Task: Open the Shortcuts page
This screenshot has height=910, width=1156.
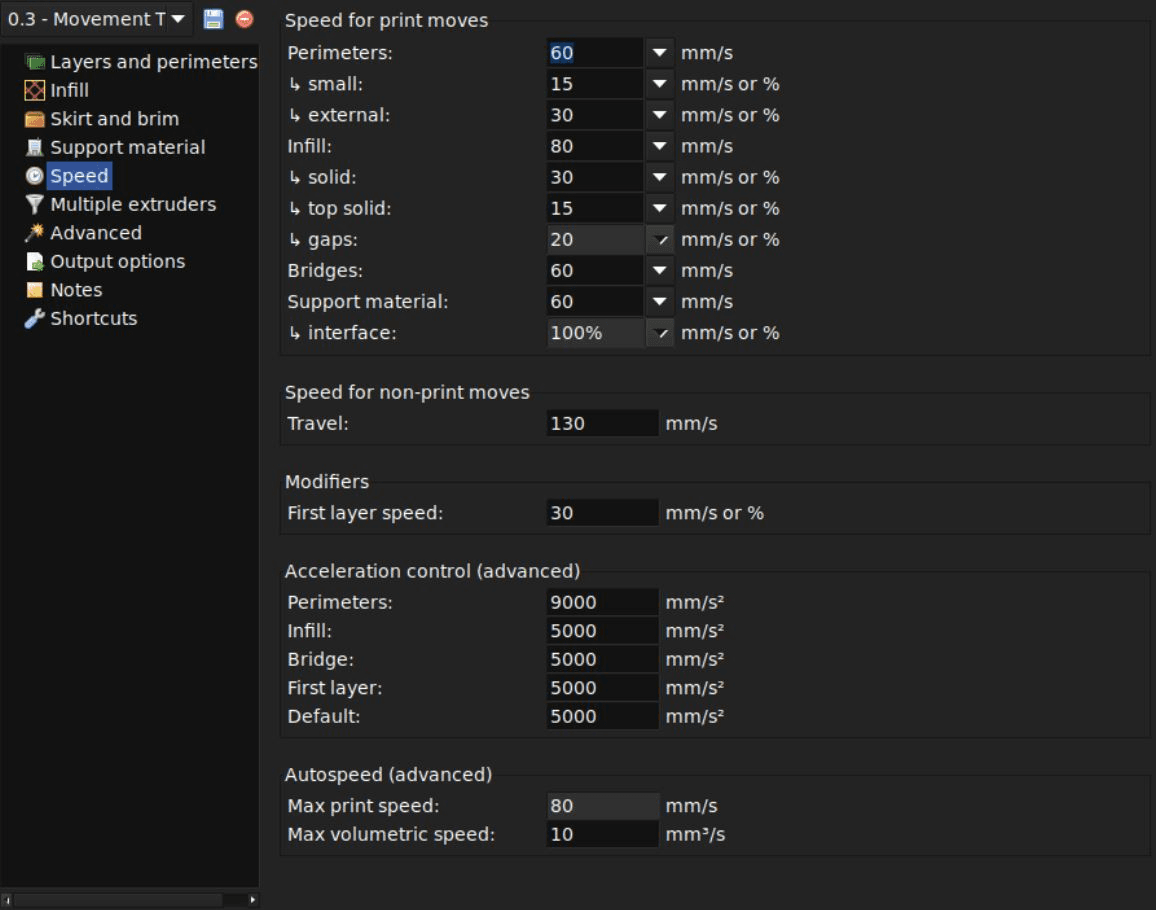Action: click(94, 319)
